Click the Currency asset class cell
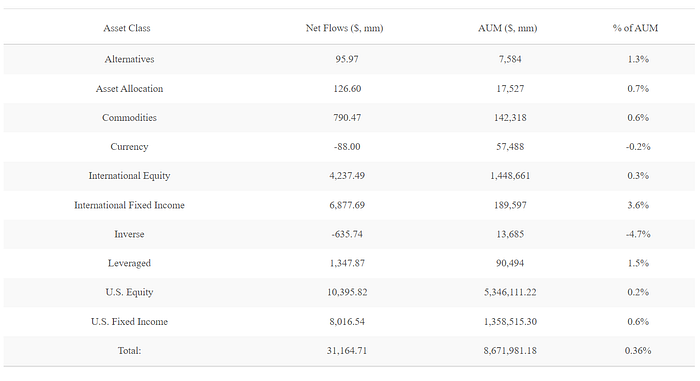700x381 pixels. pos(129,147)
